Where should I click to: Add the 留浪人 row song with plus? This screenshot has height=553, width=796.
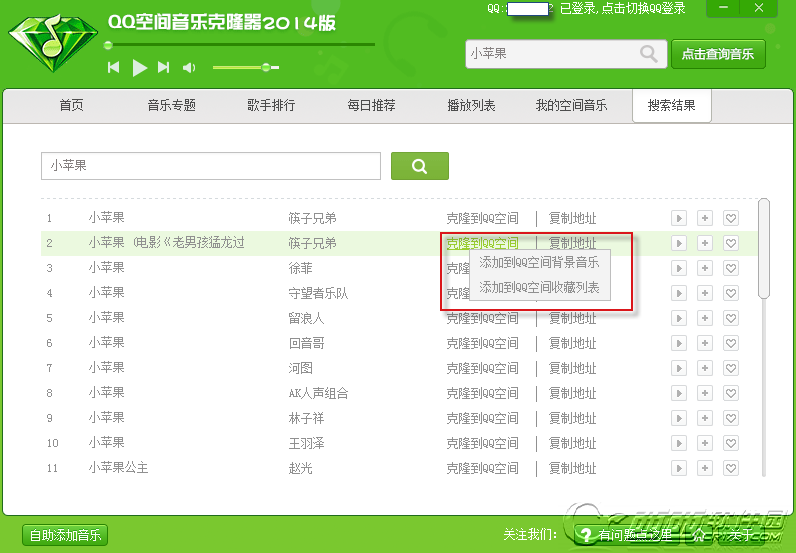(705, 318)
